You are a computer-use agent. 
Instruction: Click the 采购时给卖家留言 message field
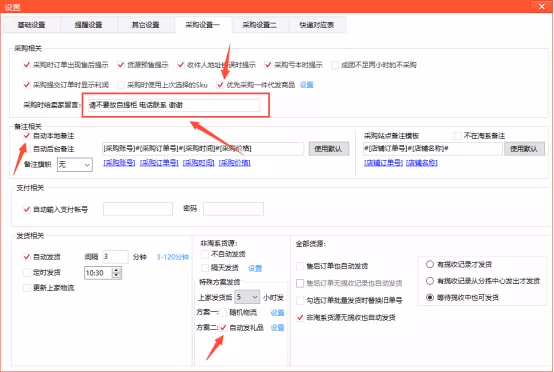click(173, 105)
